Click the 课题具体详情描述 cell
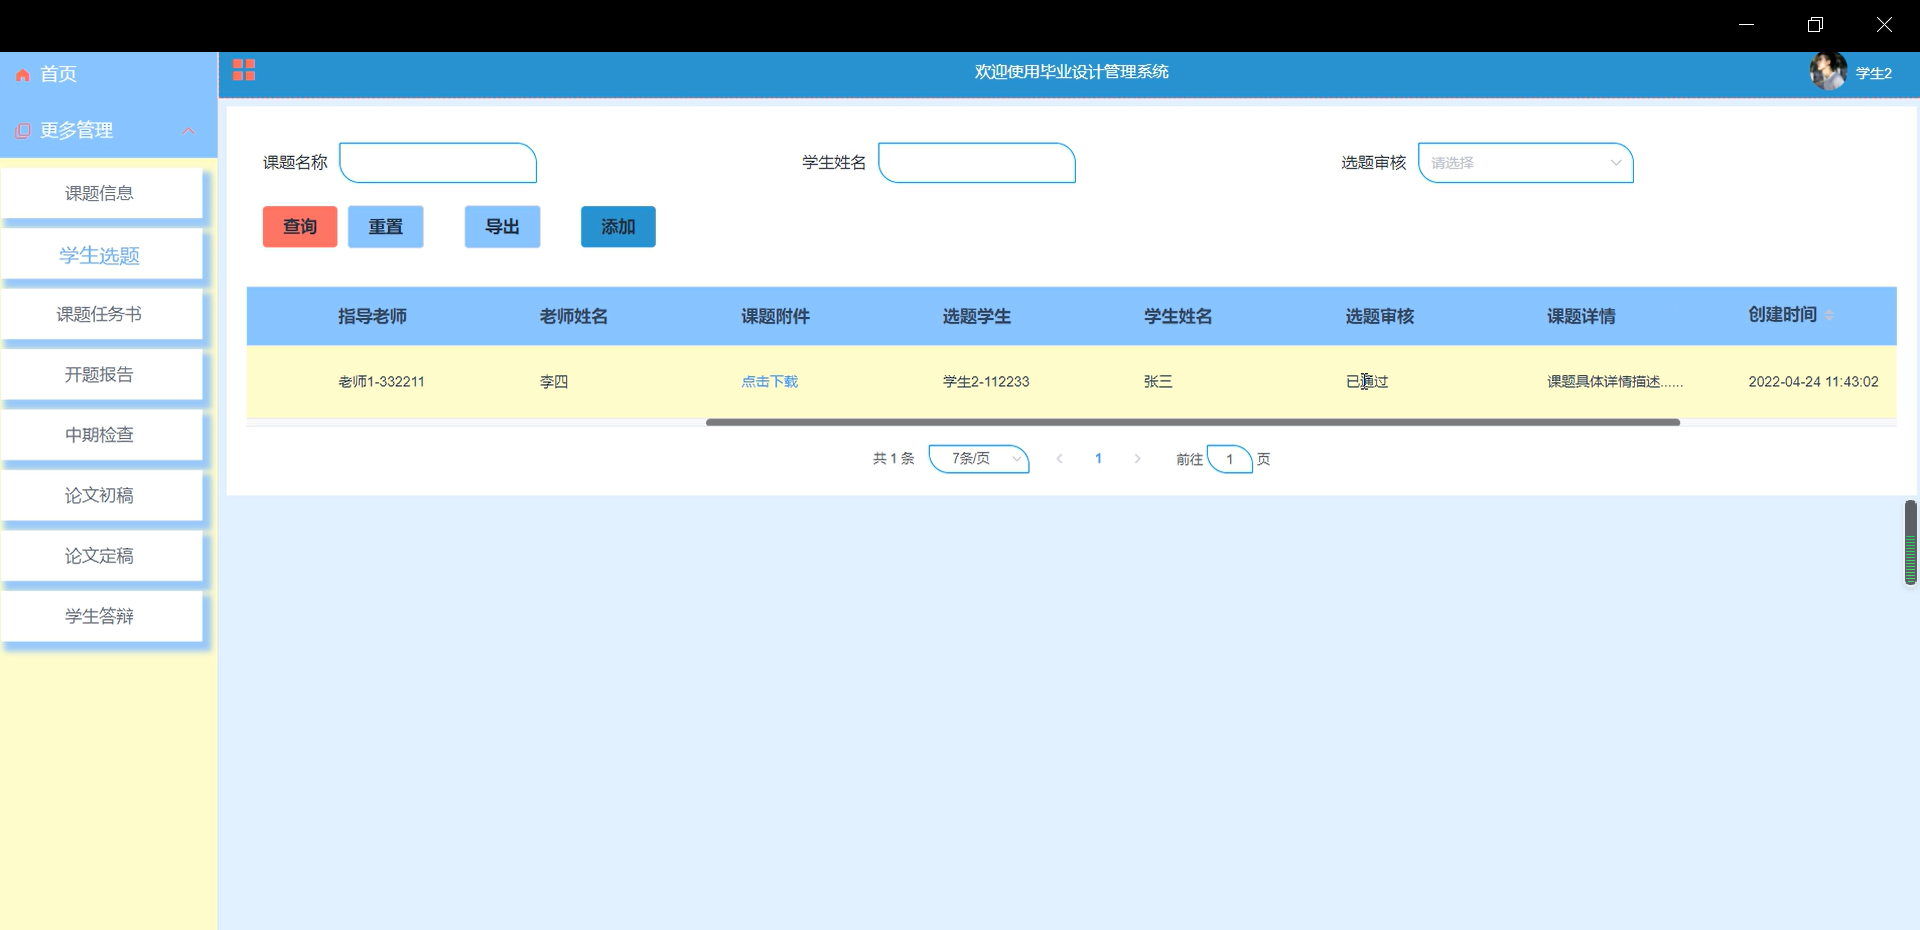 (1615, 382)
